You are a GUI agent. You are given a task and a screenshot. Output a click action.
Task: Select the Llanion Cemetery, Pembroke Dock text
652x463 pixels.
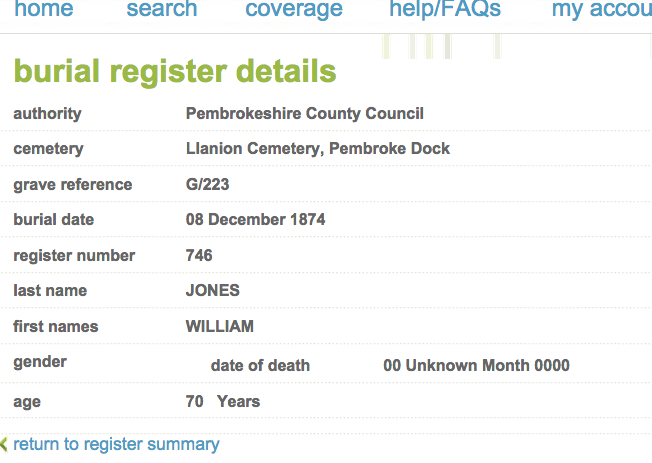tap(318, 149)
